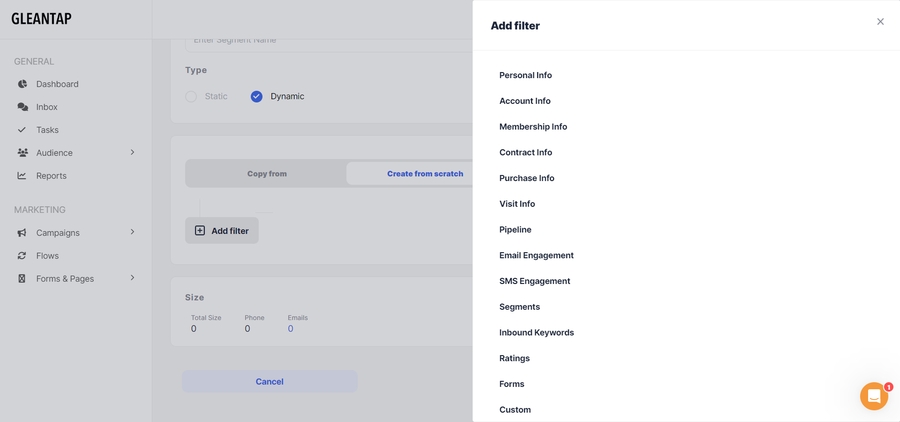
Task: Close the Add filter panel
Action: click(880, 21)
